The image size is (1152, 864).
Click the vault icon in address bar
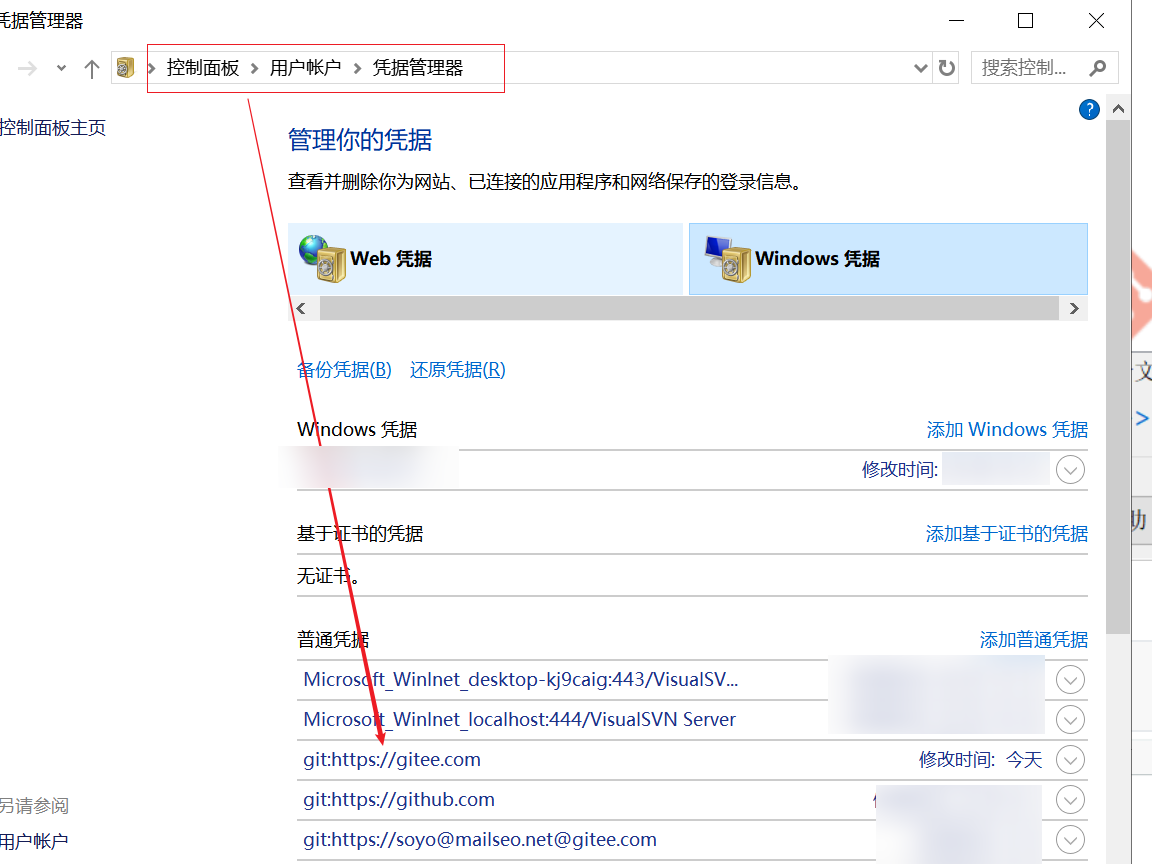coord(126,68)
